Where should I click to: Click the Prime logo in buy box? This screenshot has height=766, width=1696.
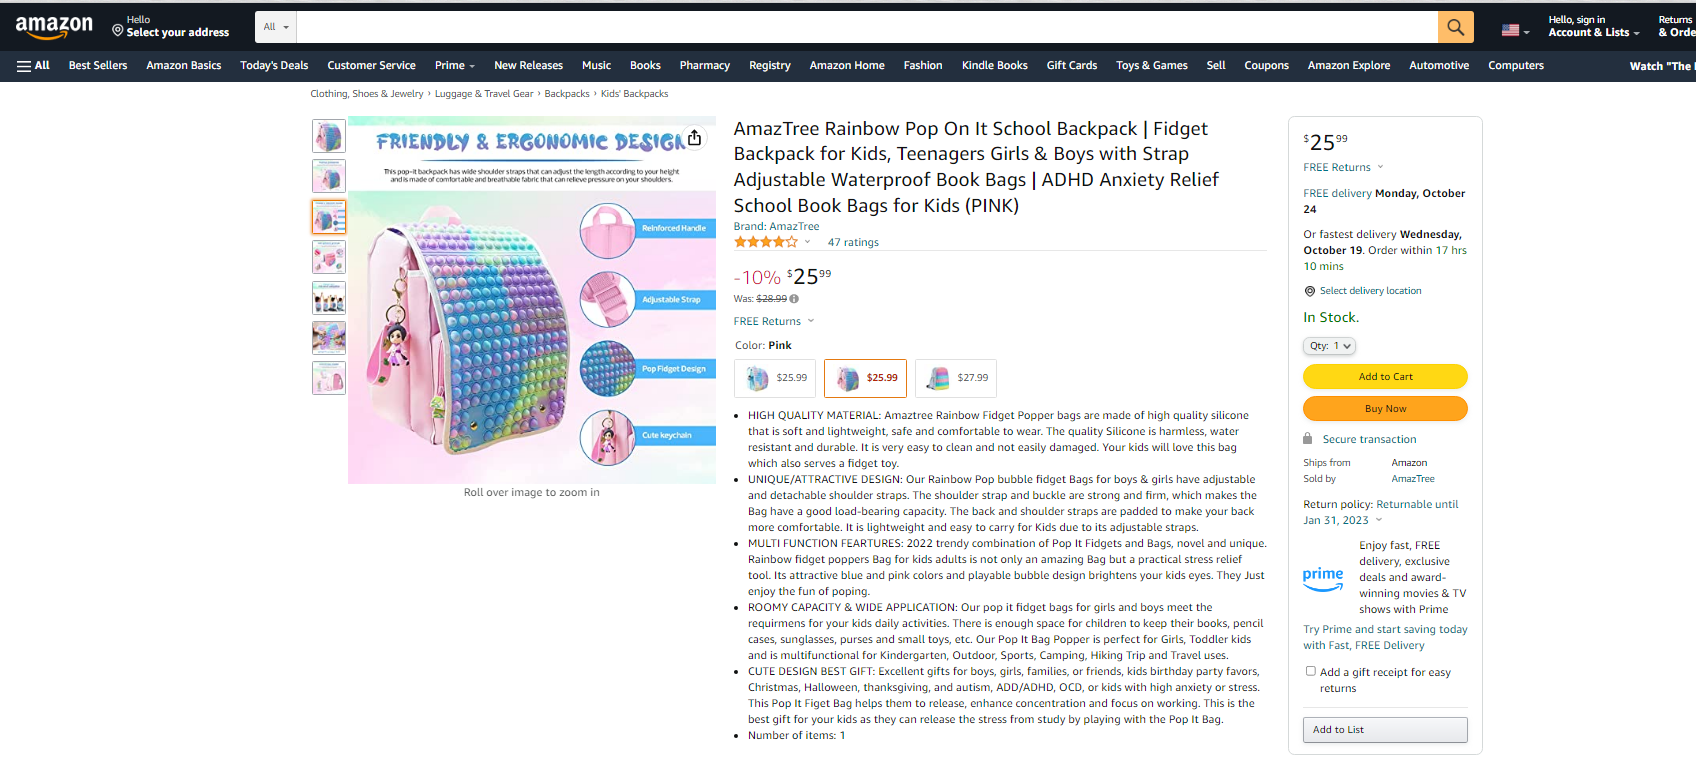(1323, 578)
